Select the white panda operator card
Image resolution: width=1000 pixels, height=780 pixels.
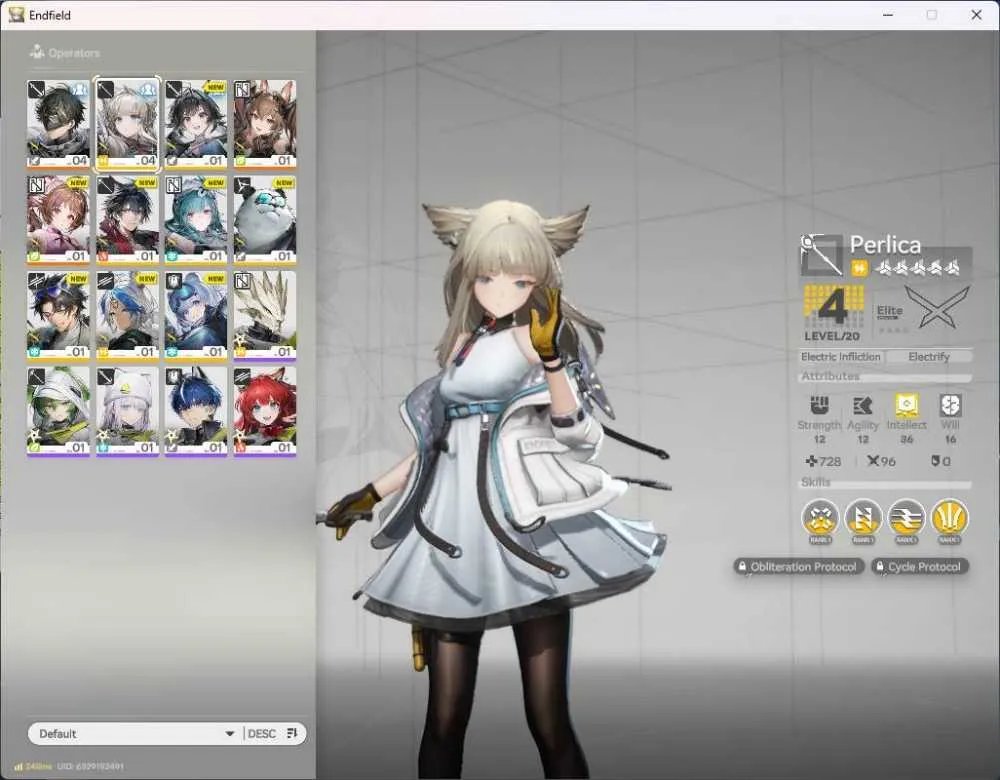(265, 220)
